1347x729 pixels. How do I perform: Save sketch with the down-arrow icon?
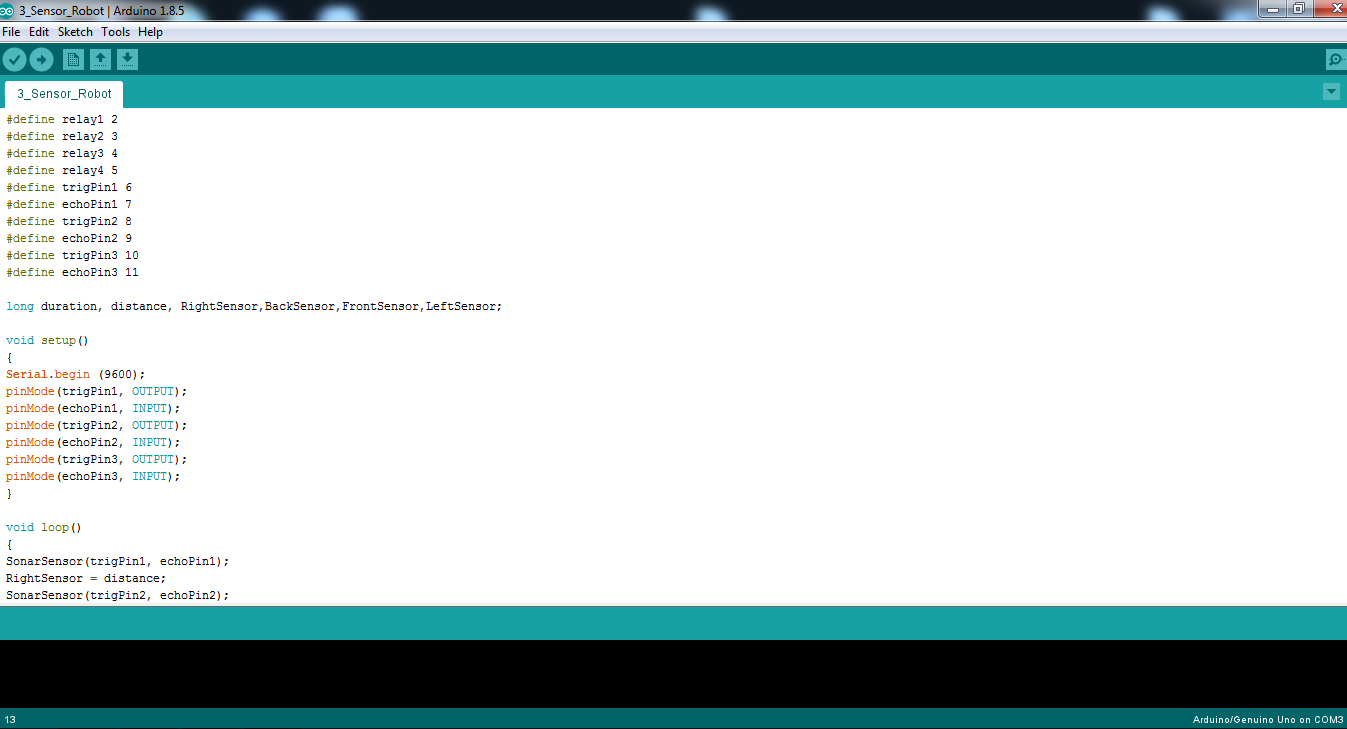pyautogui.click(x=127, y=60)
